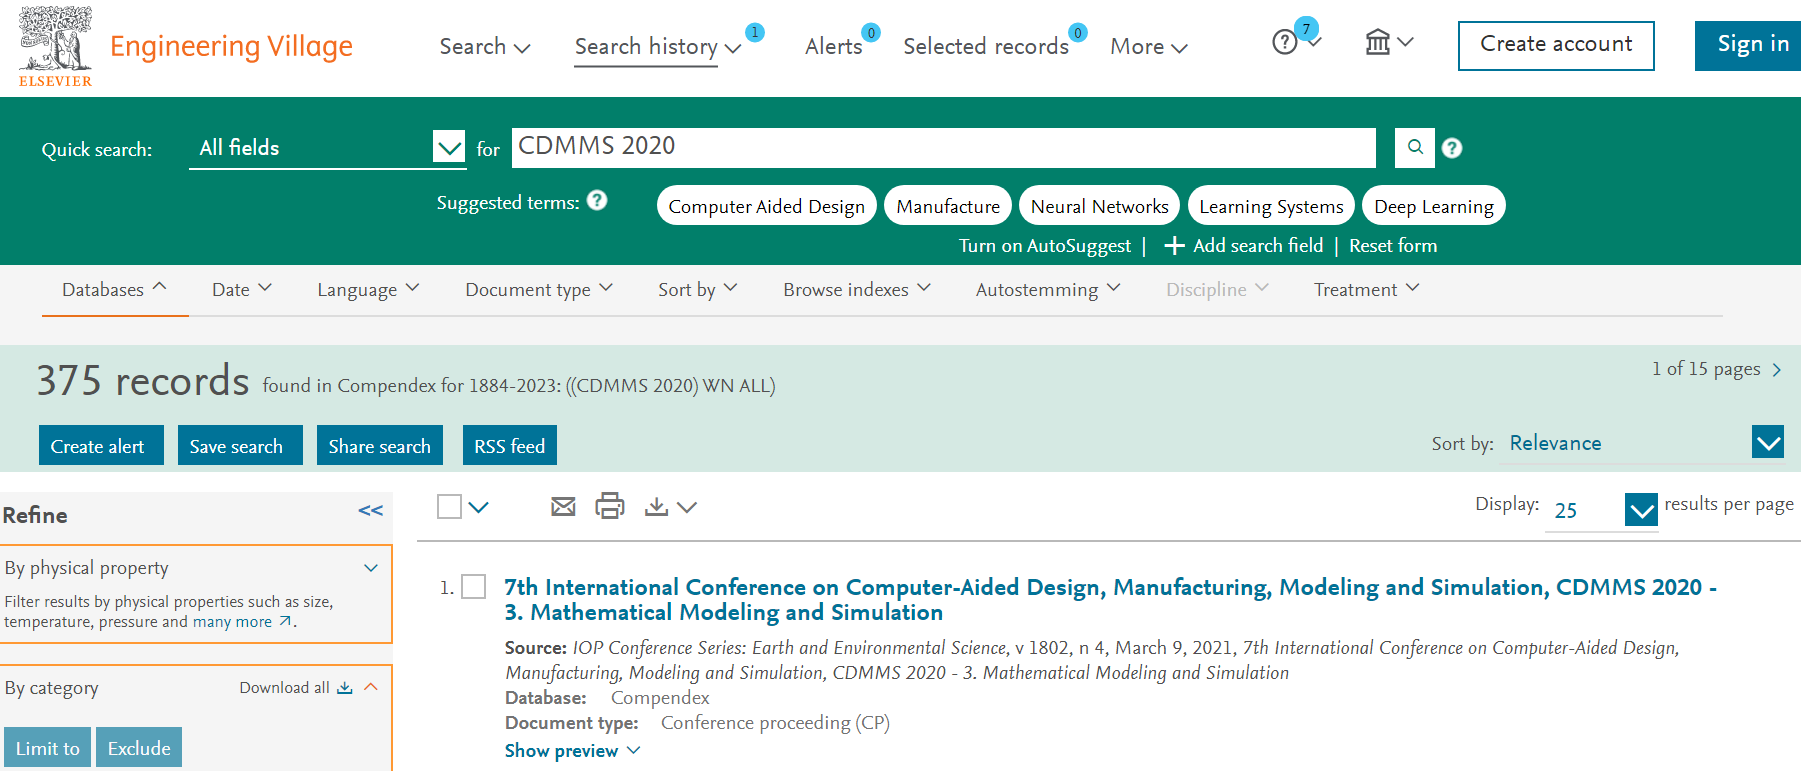Open the Date filter tab
Image resolution: width=1801 pixels, height=771 pixels.
(x=242, y=289)
